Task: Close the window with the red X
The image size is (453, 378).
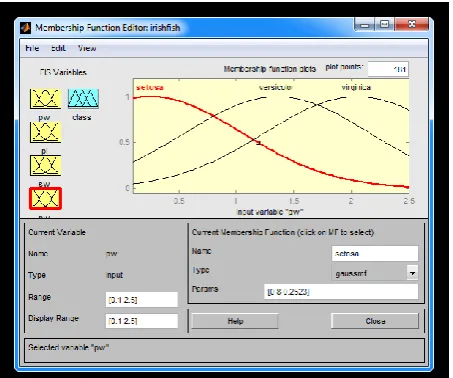Action: 412,25
